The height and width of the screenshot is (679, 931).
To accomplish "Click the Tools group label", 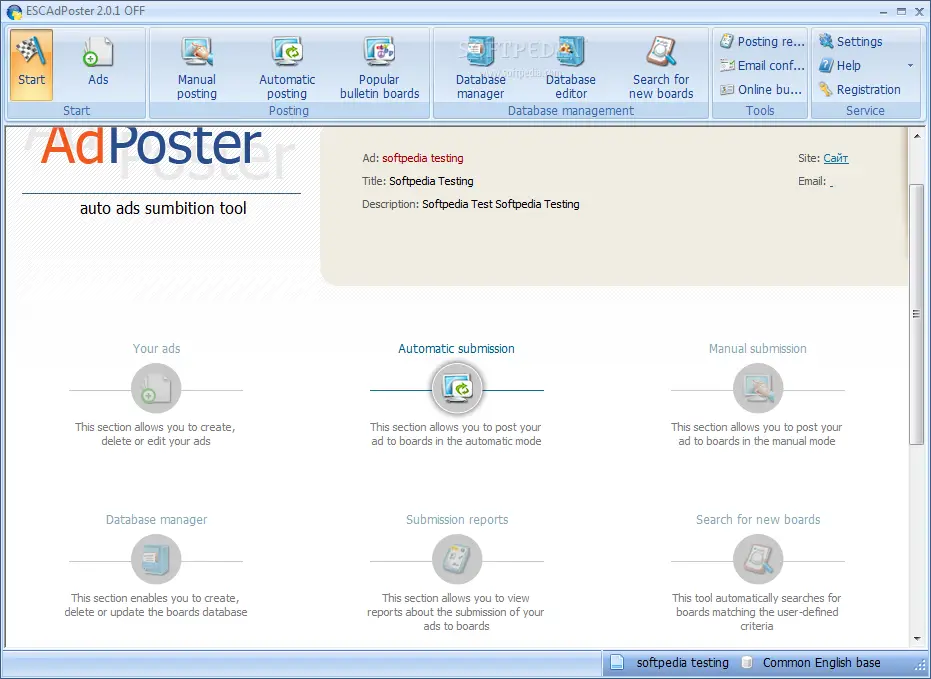I will [760, 110].
